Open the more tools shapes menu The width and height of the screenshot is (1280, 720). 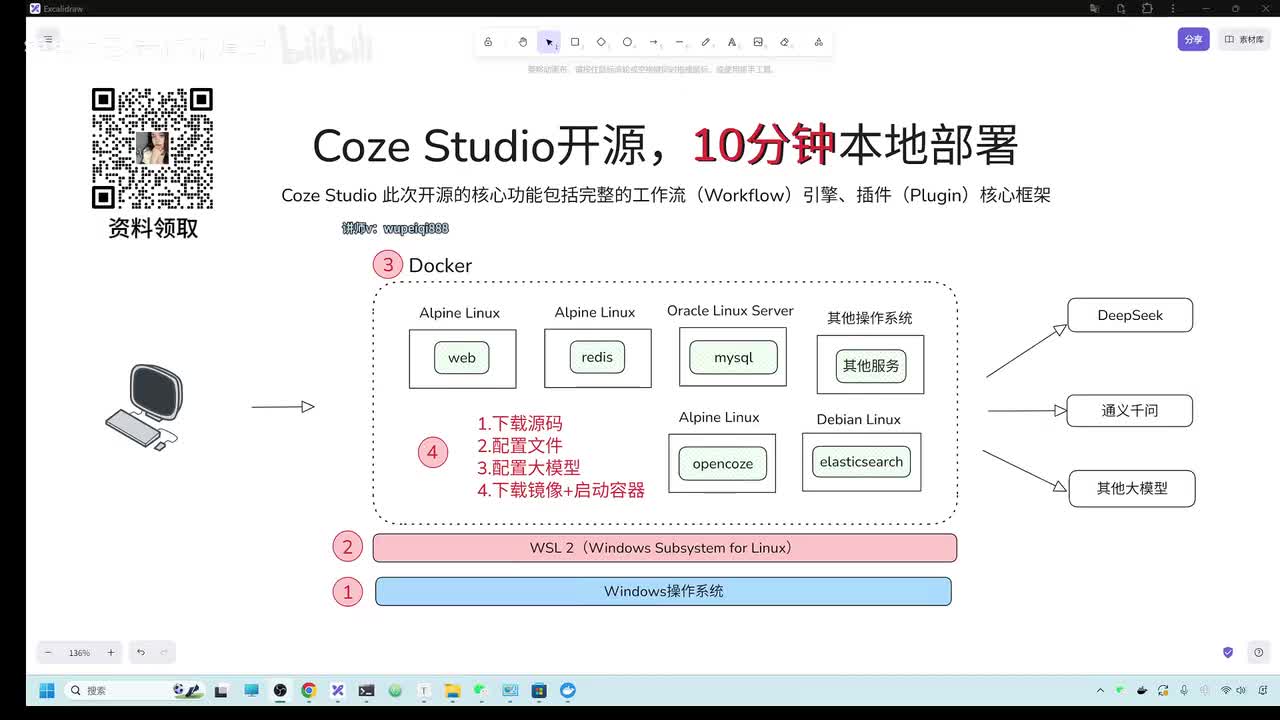coord(818,42)
